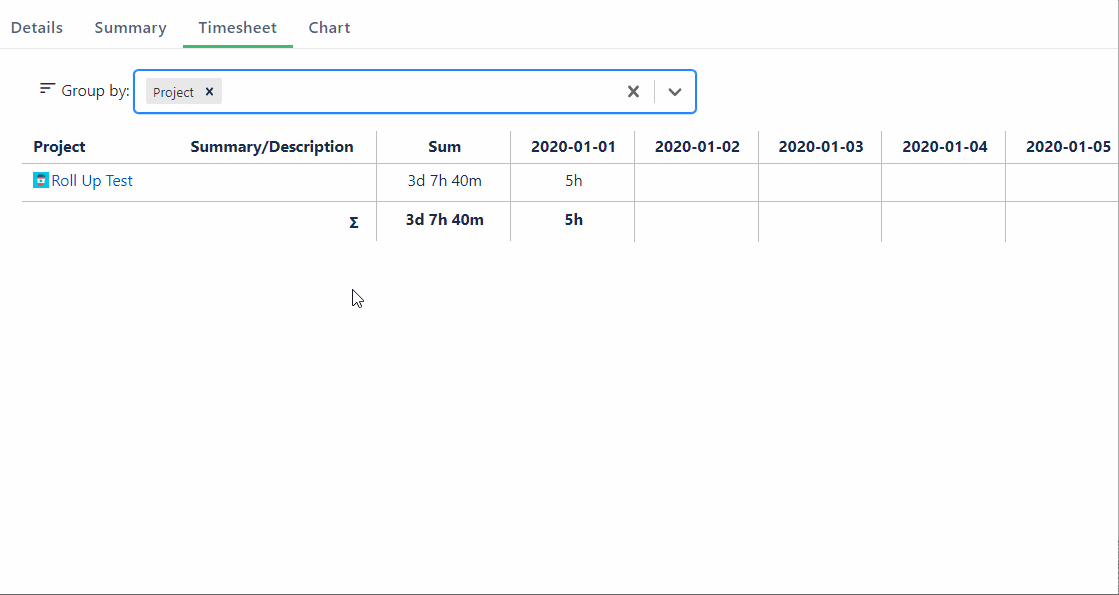
Task: Click the X inside the Project chip
Action: coord(209,91)
